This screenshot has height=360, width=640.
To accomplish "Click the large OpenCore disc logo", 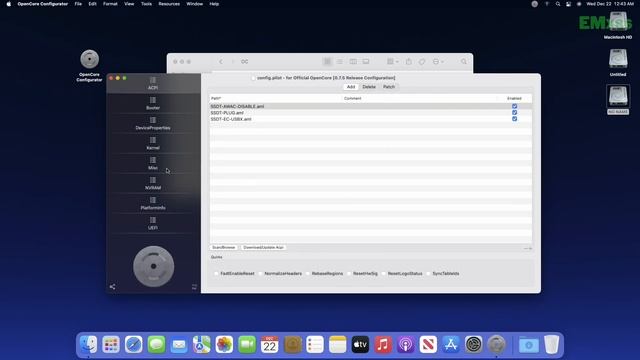I will coord(153,266).
